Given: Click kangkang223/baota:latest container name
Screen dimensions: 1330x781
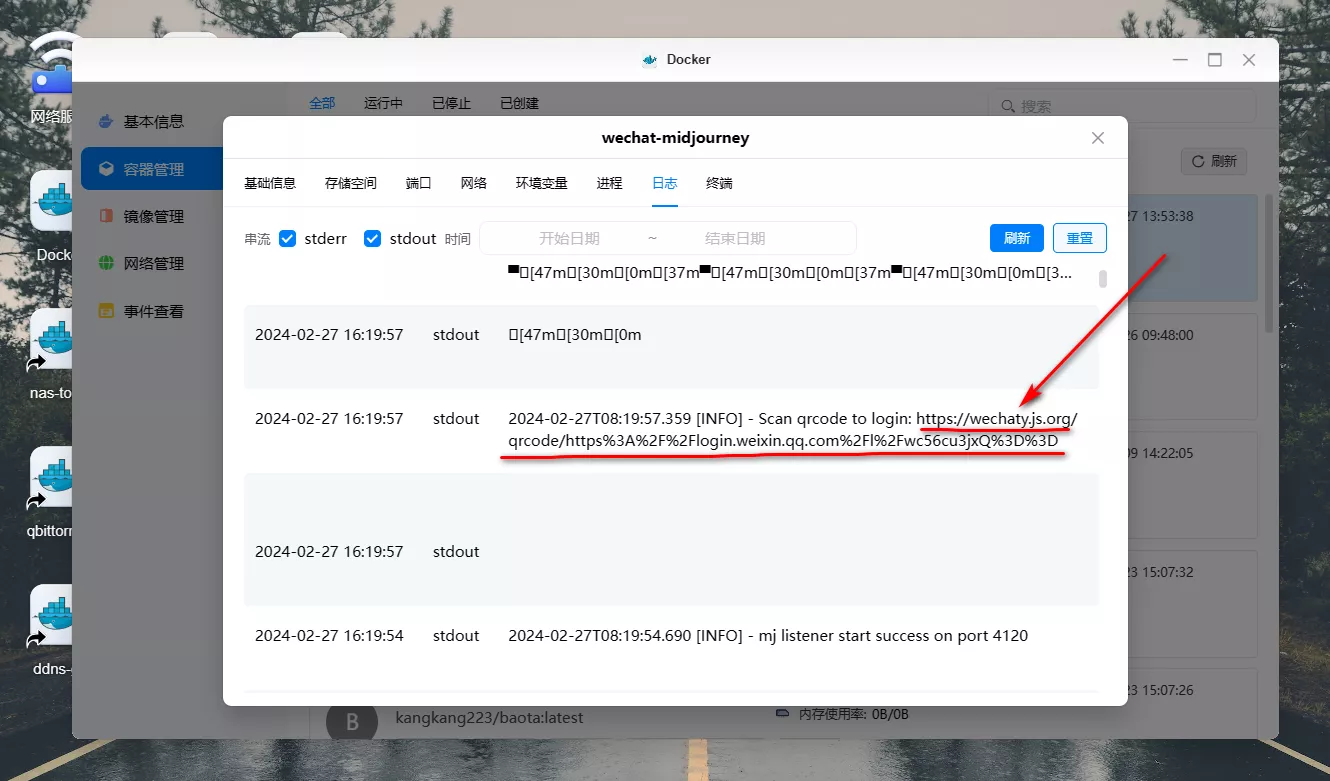Looking at the screenshot, I should 489,717.
